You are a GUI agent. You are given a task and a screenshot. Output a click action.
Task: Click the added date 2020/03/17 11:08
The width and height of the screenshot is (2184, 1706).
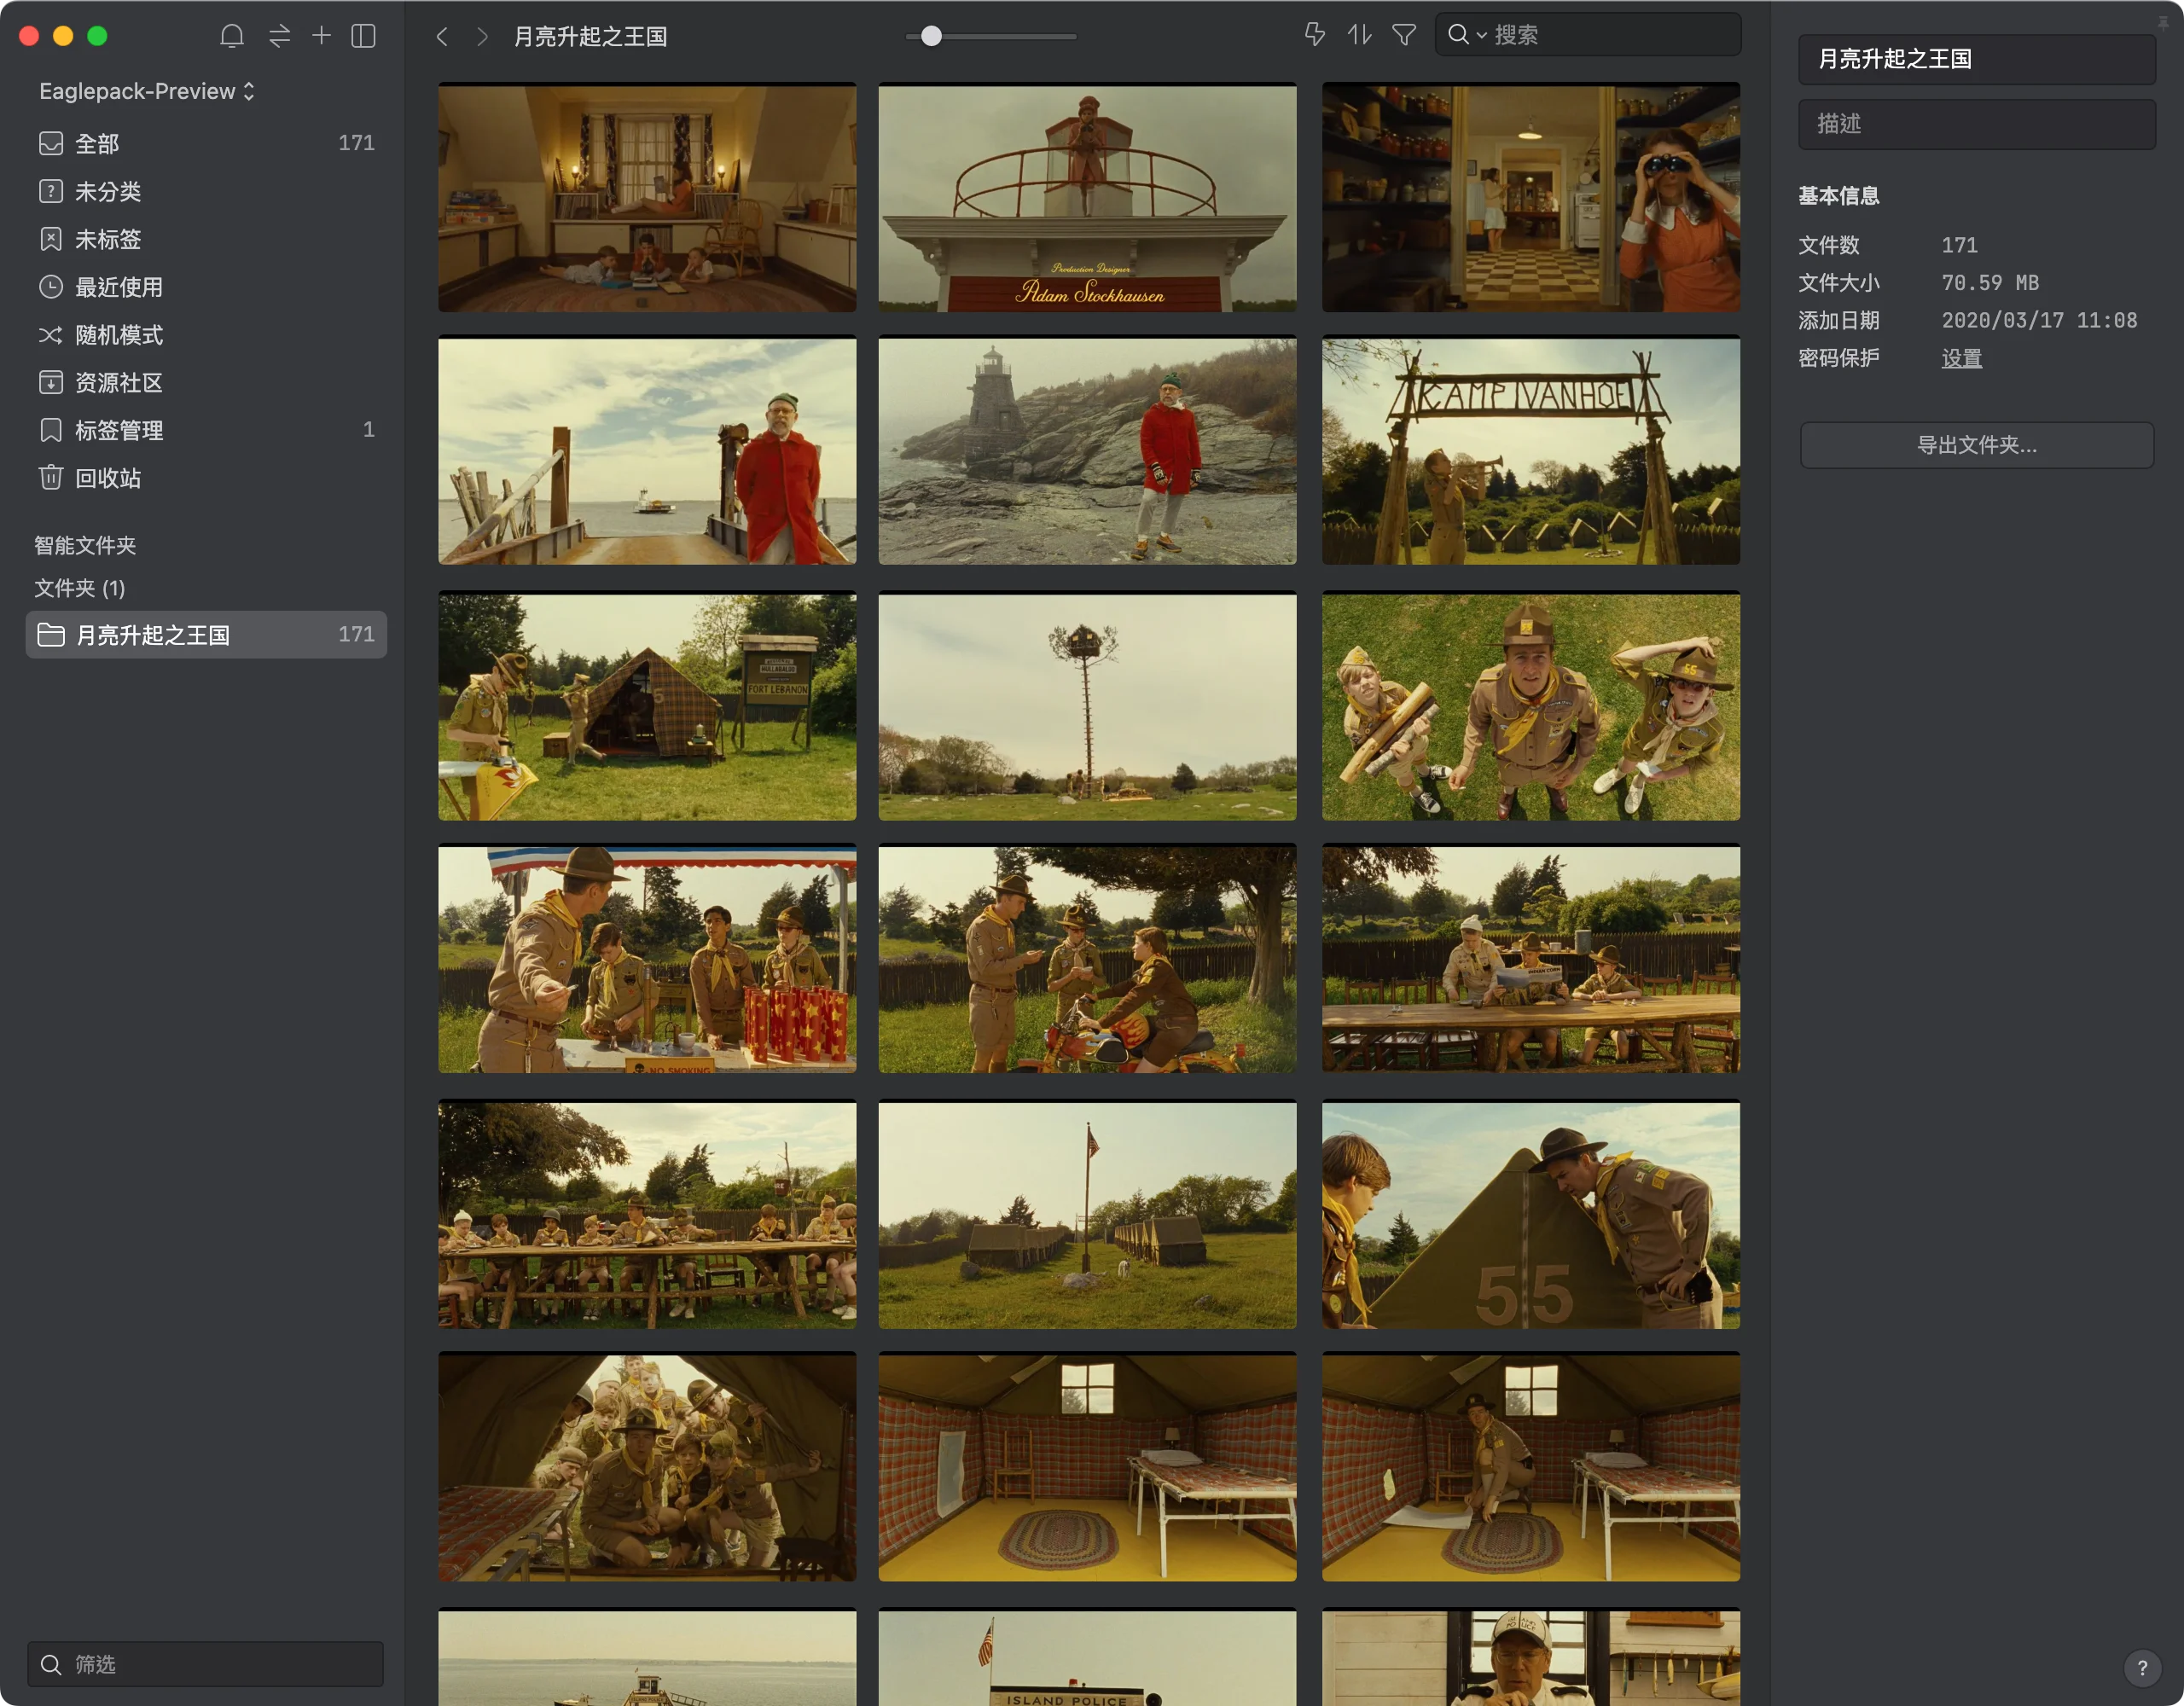tap(2039, 320)
